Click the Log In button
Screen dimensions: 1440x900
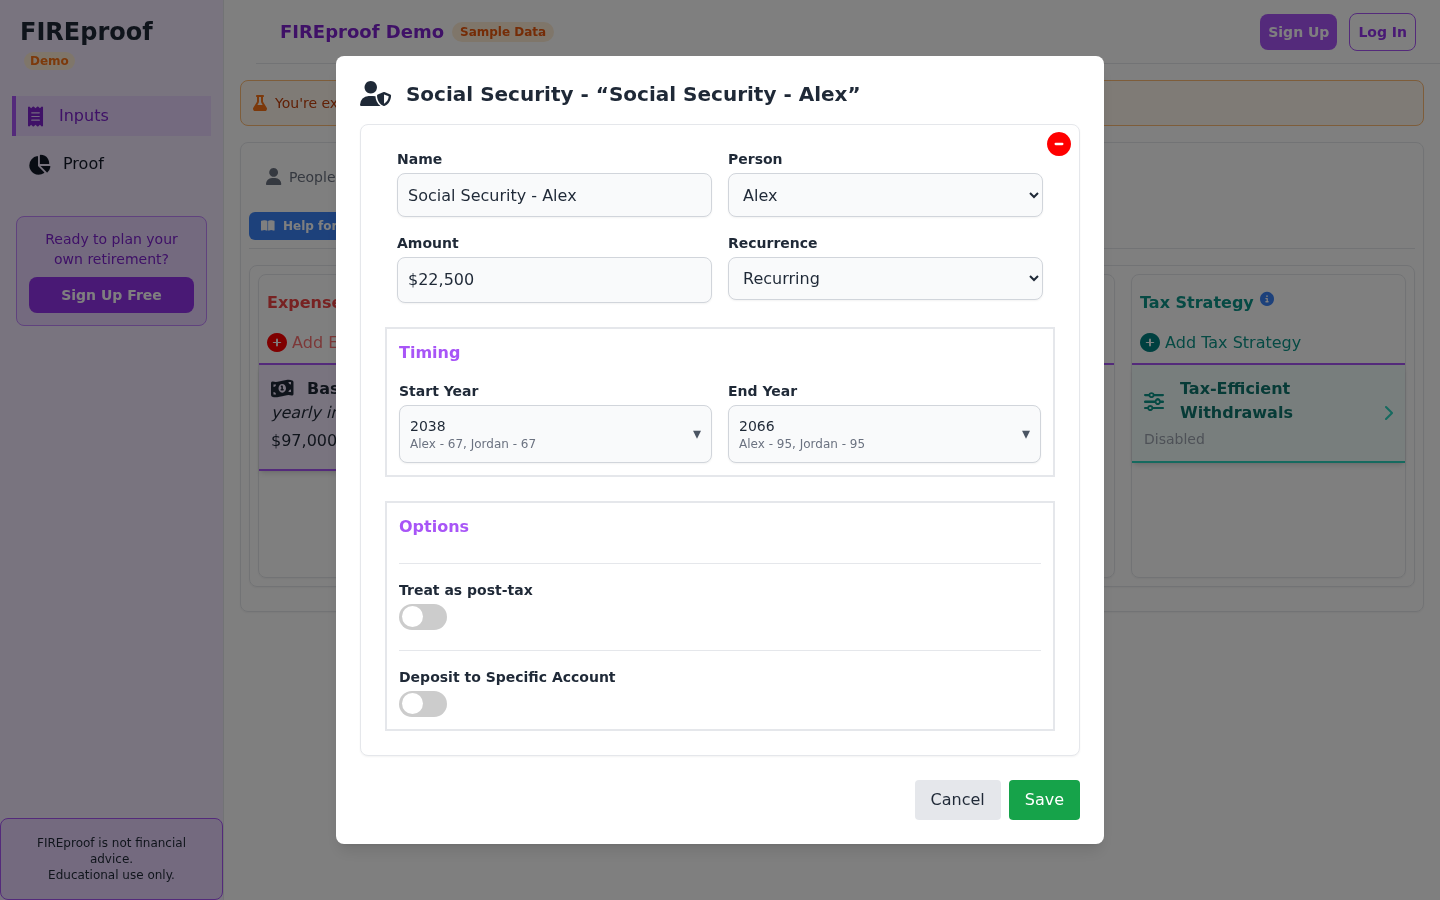click(x=1382, y=32)
